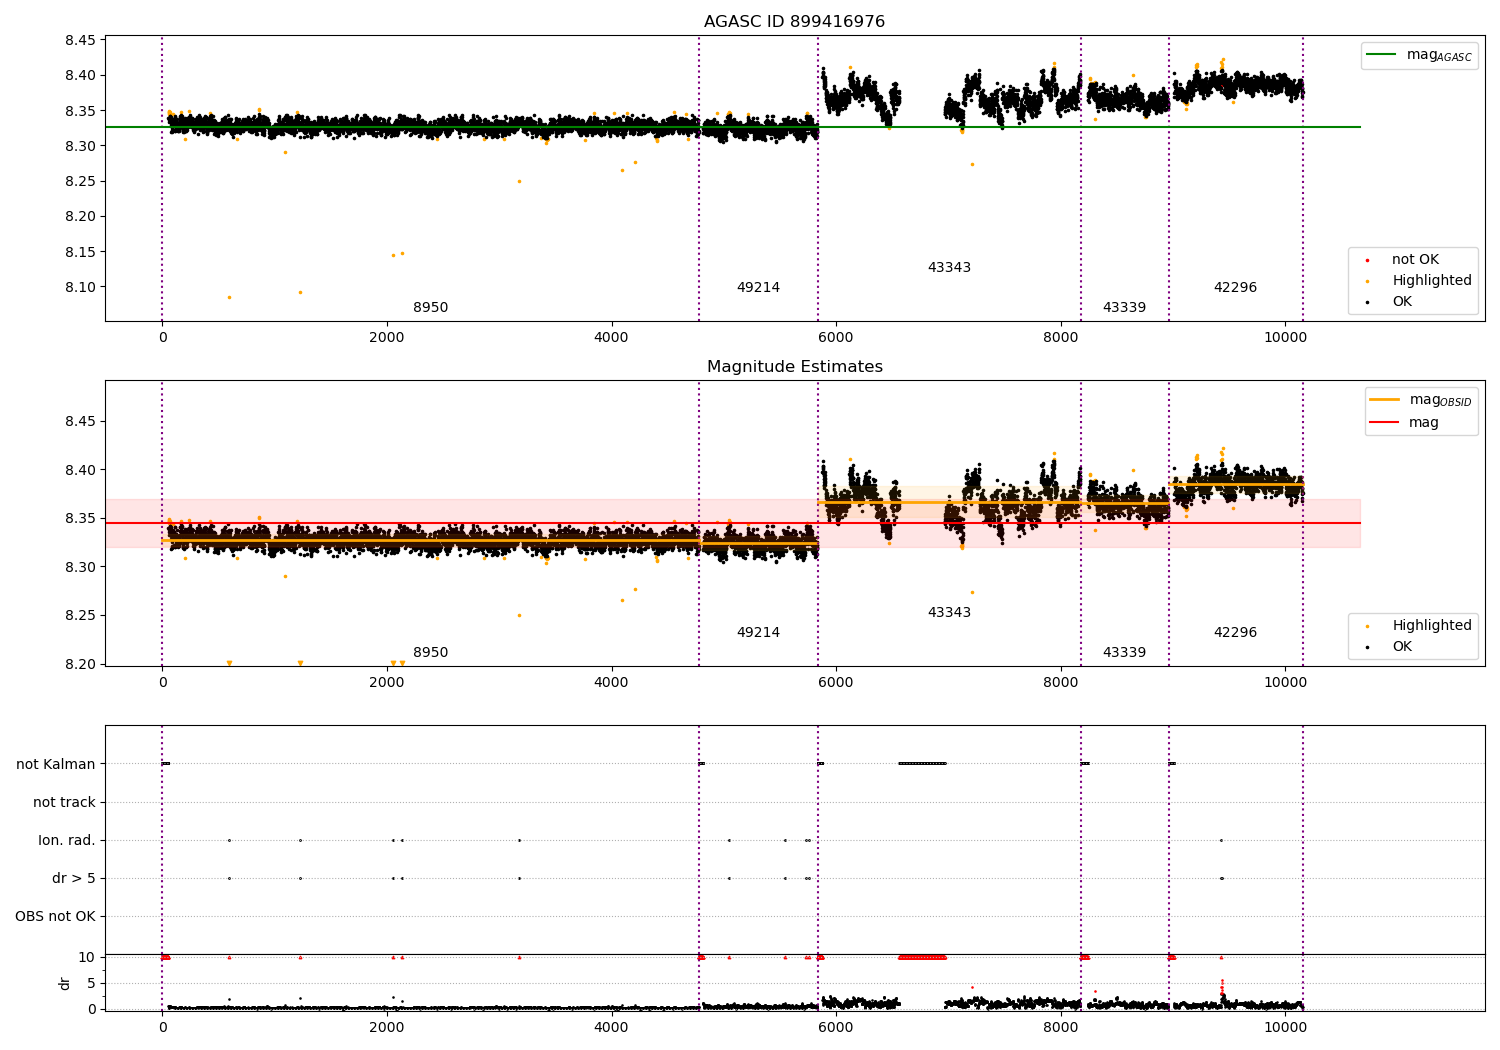Click the 43339 obsid label in middle plot
Screen dimensions: 1500x1050
1124,653
